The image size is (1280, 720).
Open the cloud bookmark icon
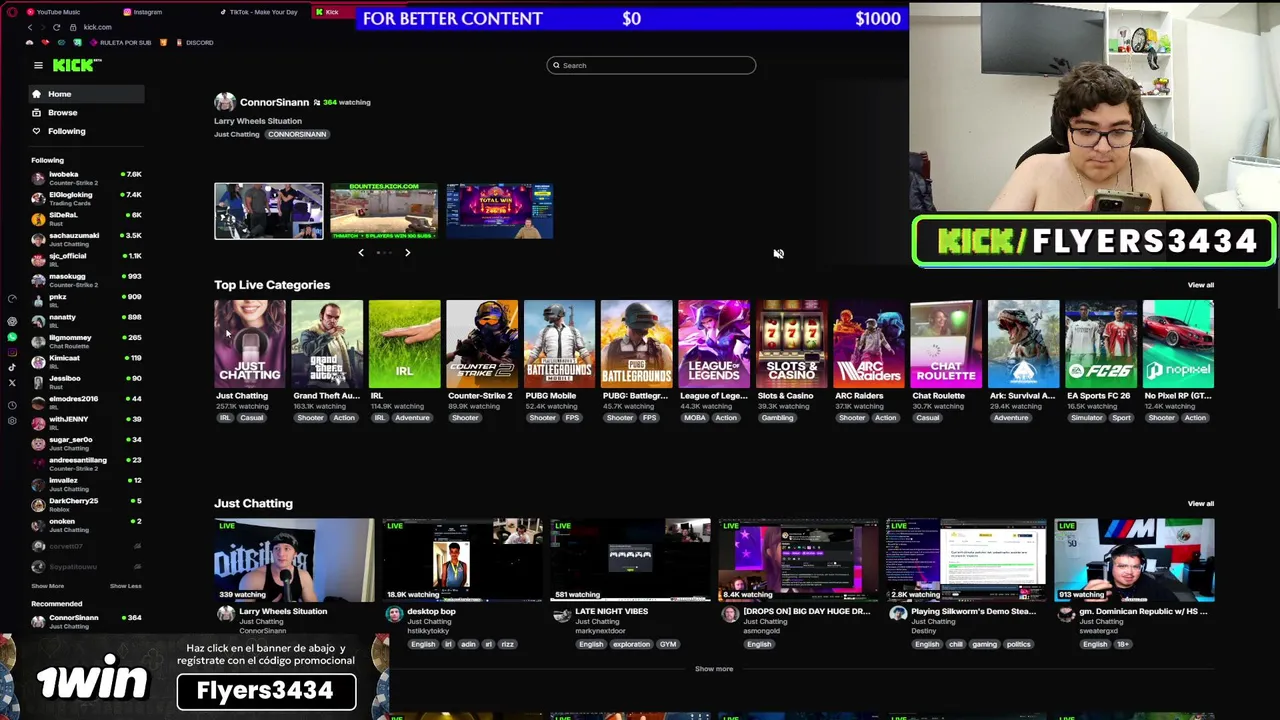(x=29, y=43)
